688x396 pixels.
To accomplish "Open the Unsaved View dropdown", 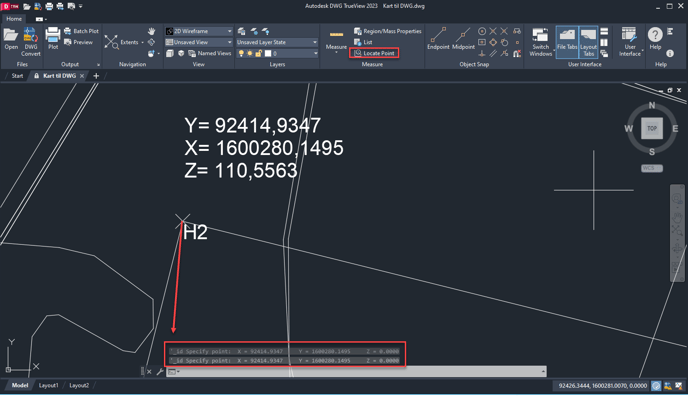I will pos(199,42).
